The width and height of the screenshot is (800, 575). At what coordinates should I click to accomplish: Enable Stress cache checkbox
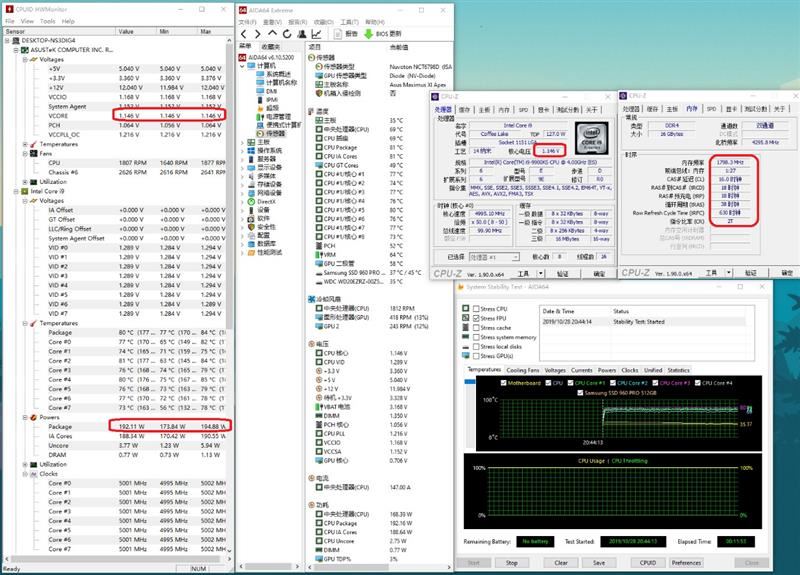coord(476,328)
